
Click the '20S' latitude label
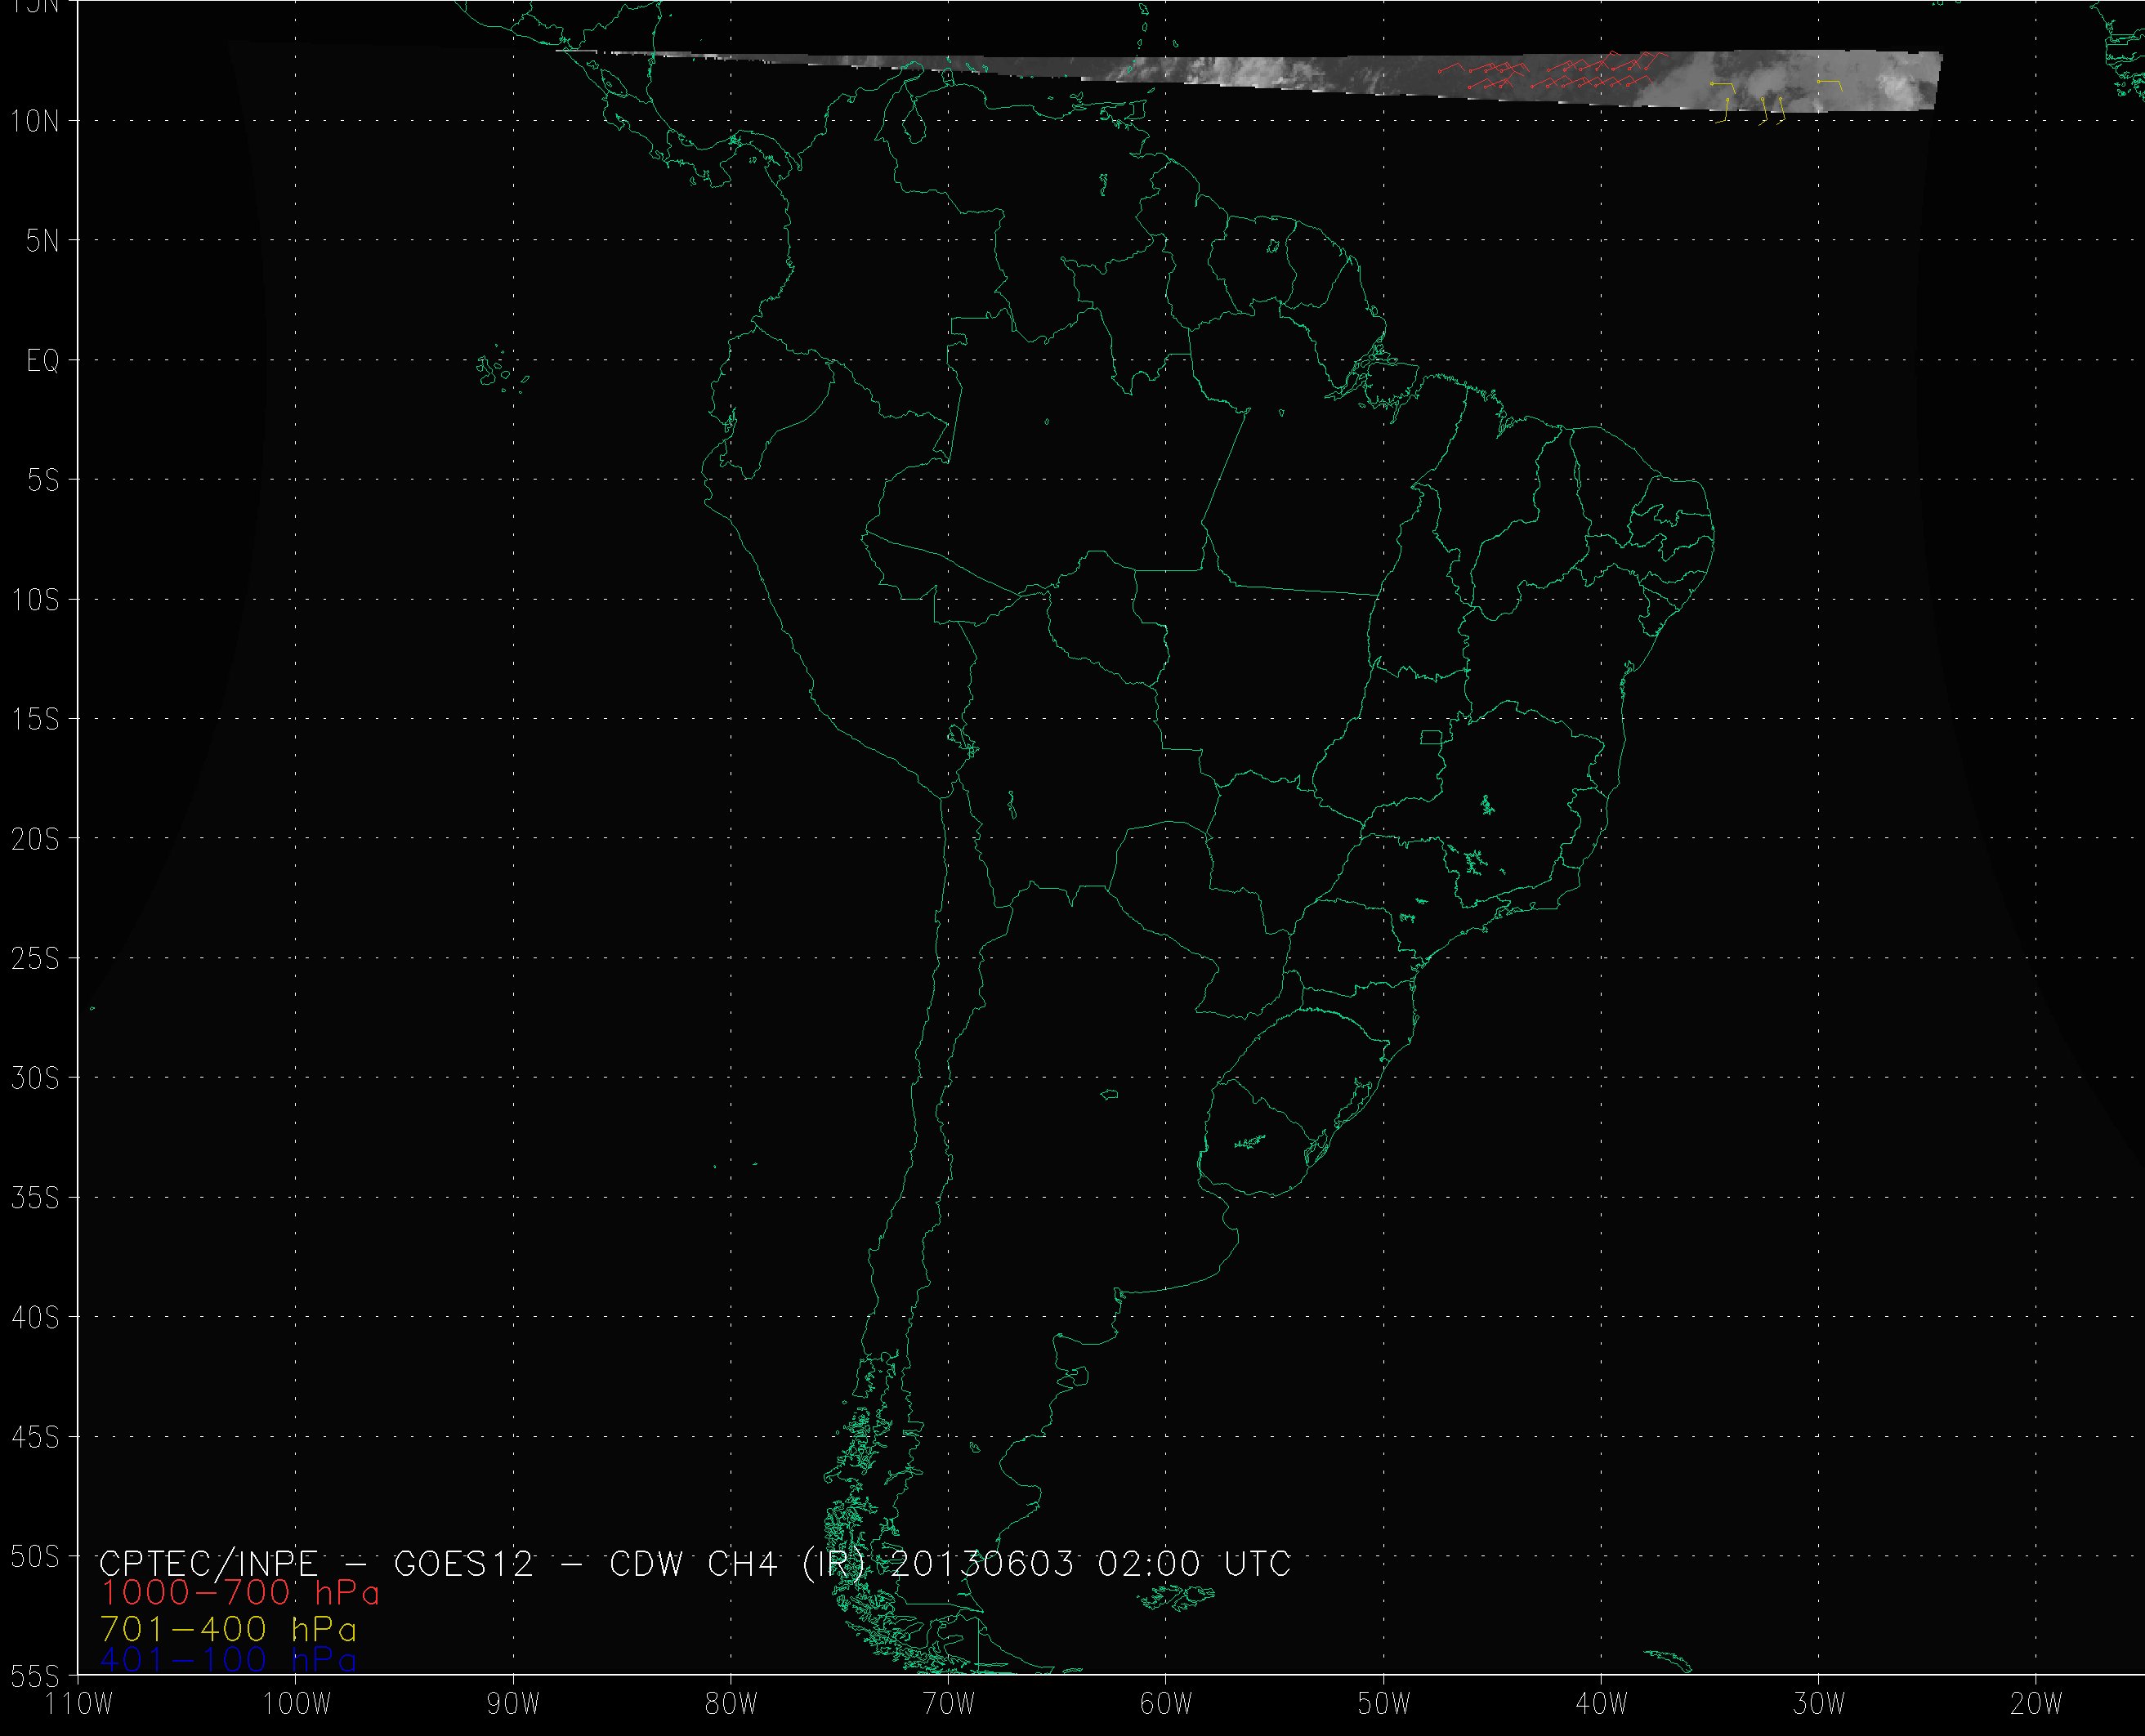35,840
